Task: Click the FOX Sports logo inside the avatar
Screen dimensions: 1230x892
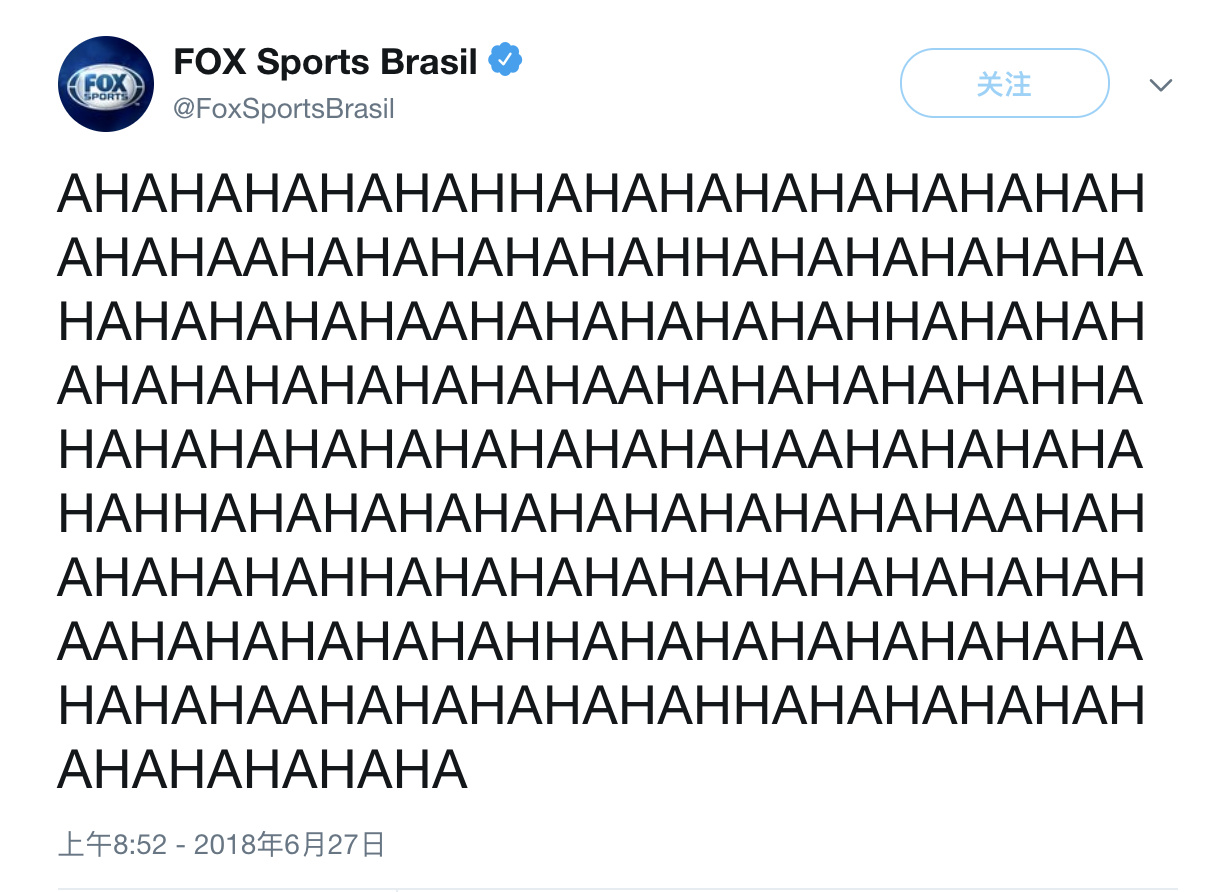Action: coord(106,84)
